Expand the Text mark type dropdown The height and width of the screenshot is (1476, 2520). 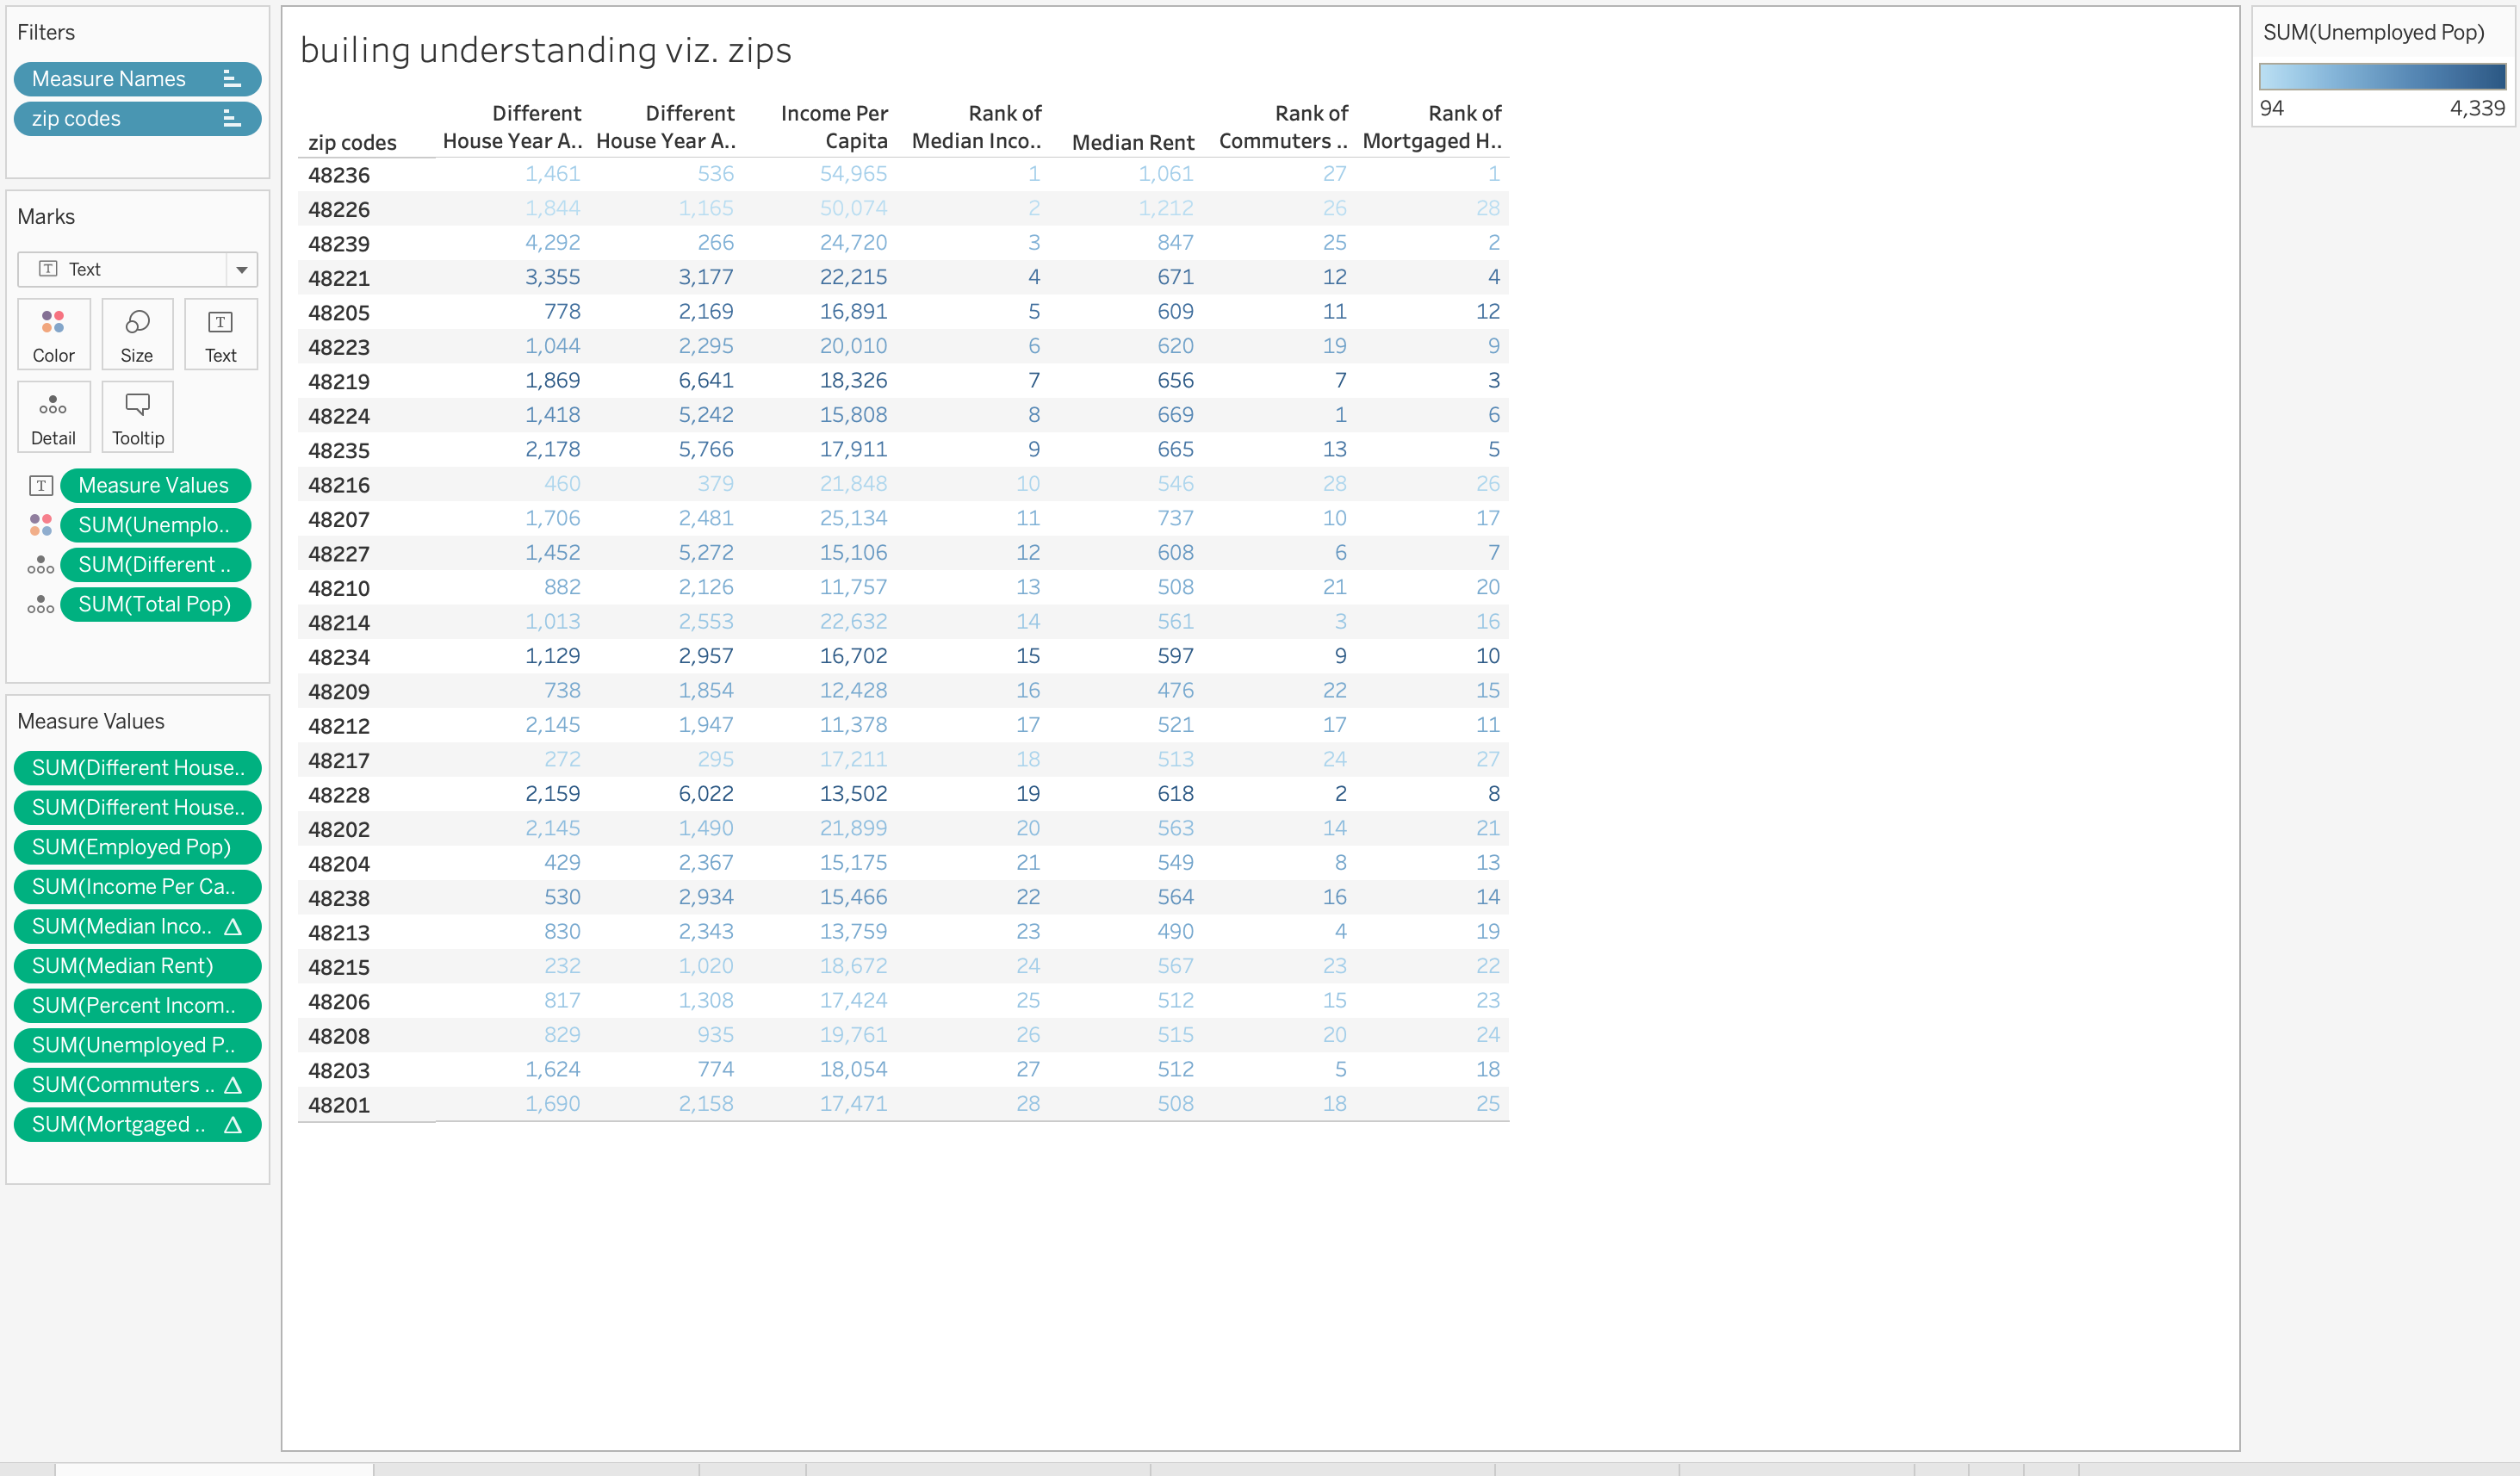pyautogui.click(x=241, y=269)
